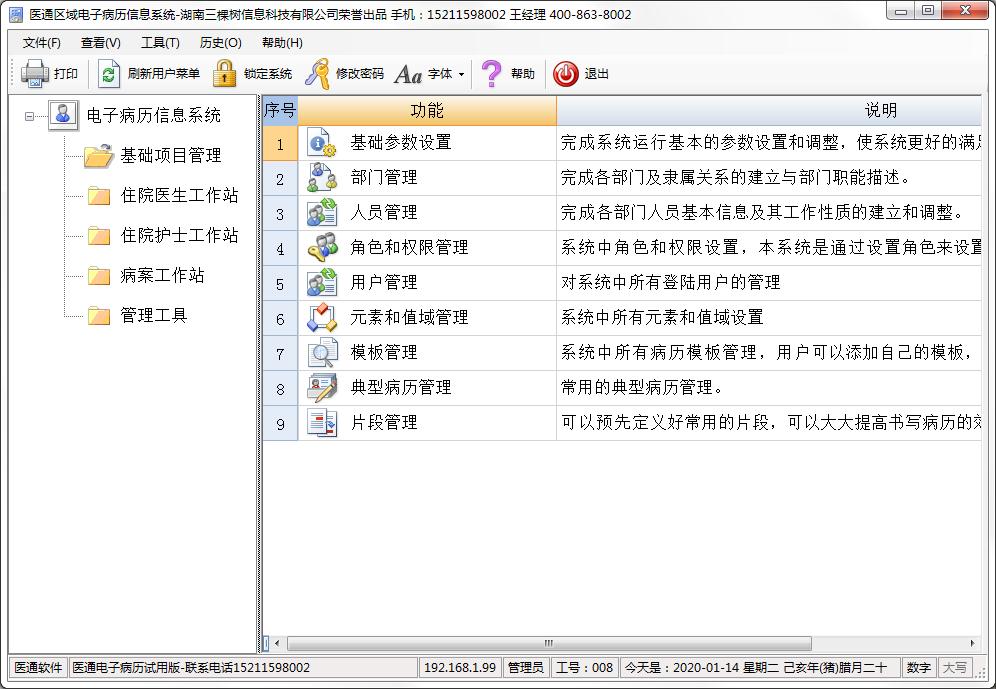Image resolution: width=996 pixels, height=689 pixels.
Task: Click status bar 管理员 entry
Action: (x=526, y=667)
